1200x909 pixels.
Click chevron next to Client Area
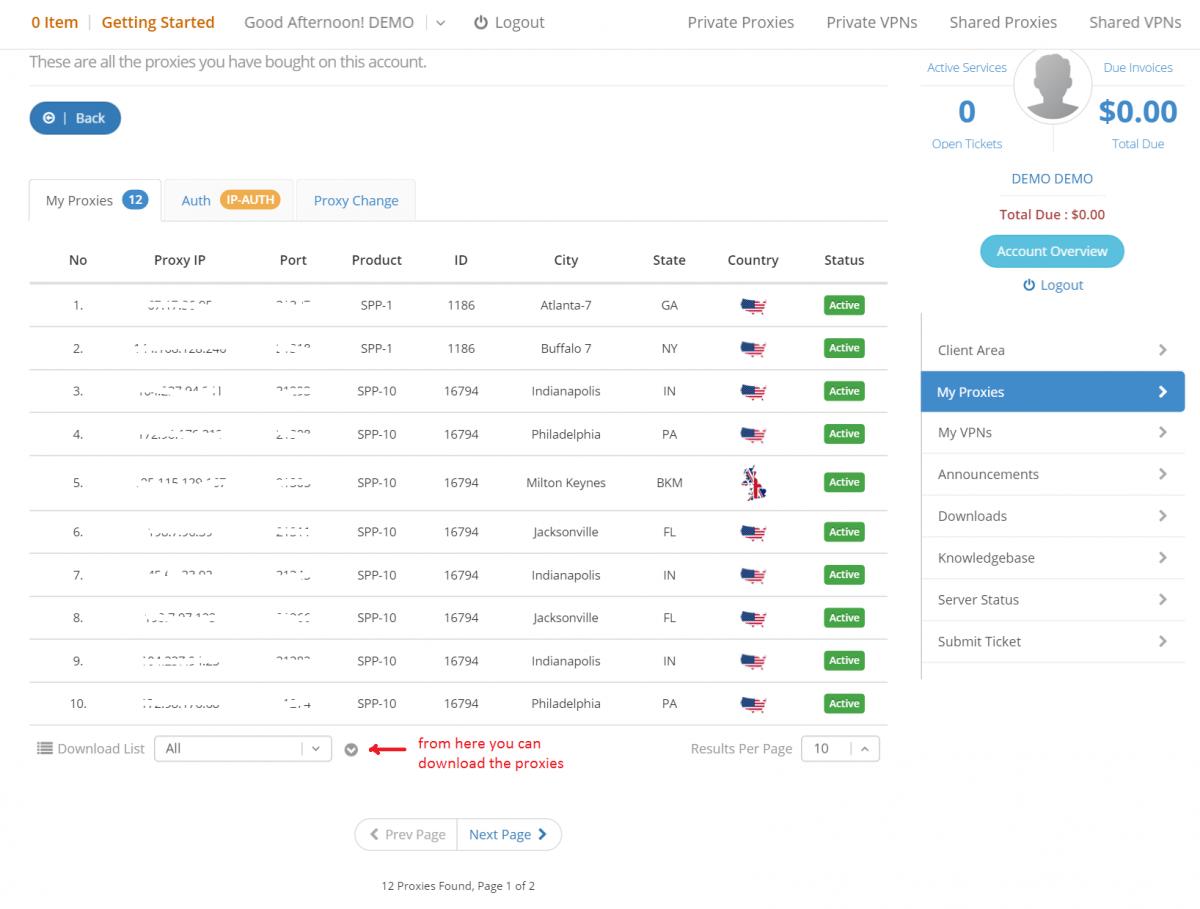1163,350
